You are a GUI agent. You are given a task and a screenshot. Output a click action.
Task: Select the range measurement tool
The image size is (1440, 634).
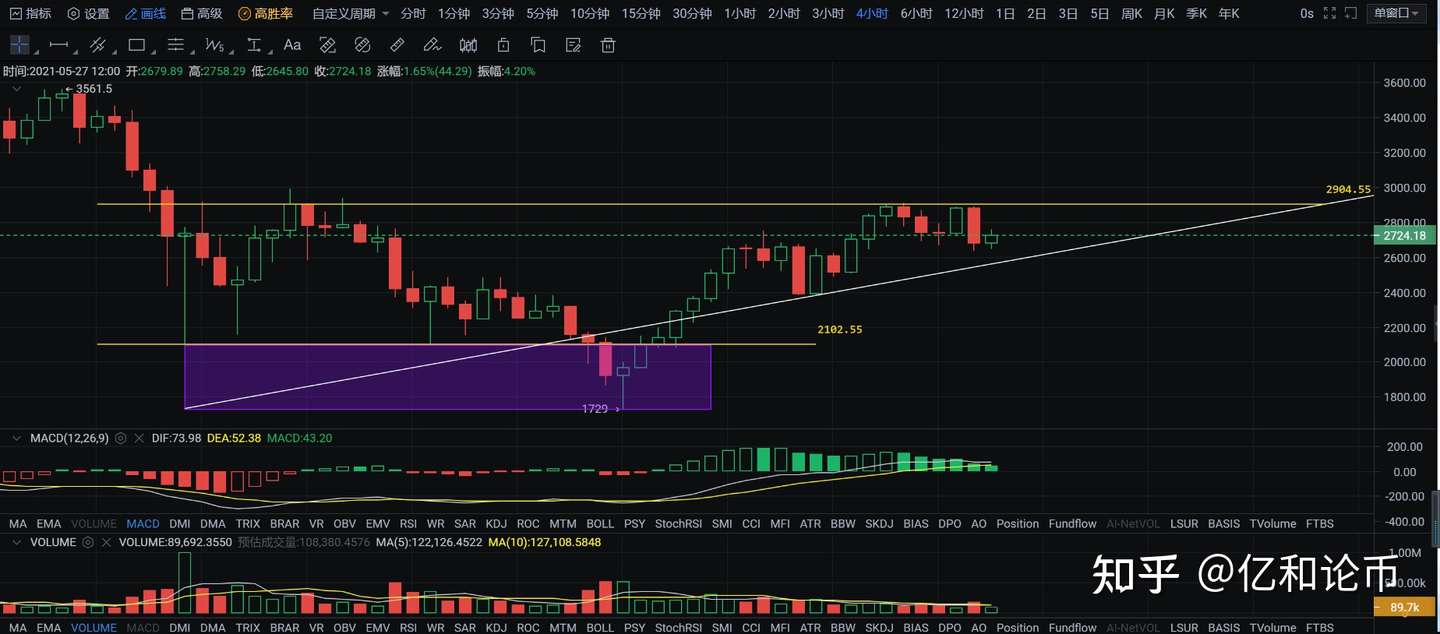point(254,45)
